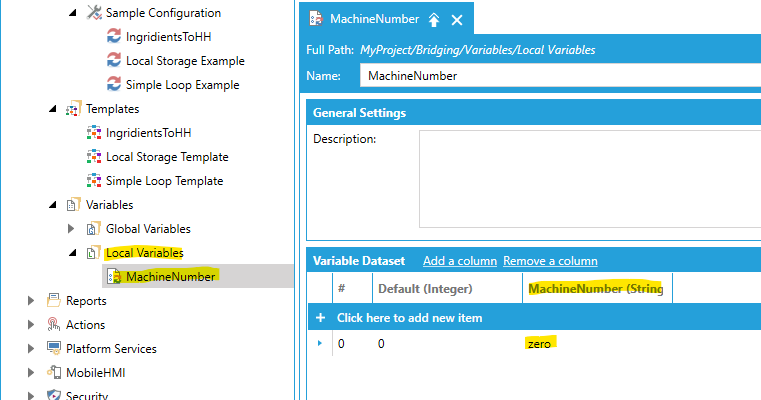Click the pin arrow icon on MachineNumber tab
Viewport: 761px width, 400px height.
(434, 20)
